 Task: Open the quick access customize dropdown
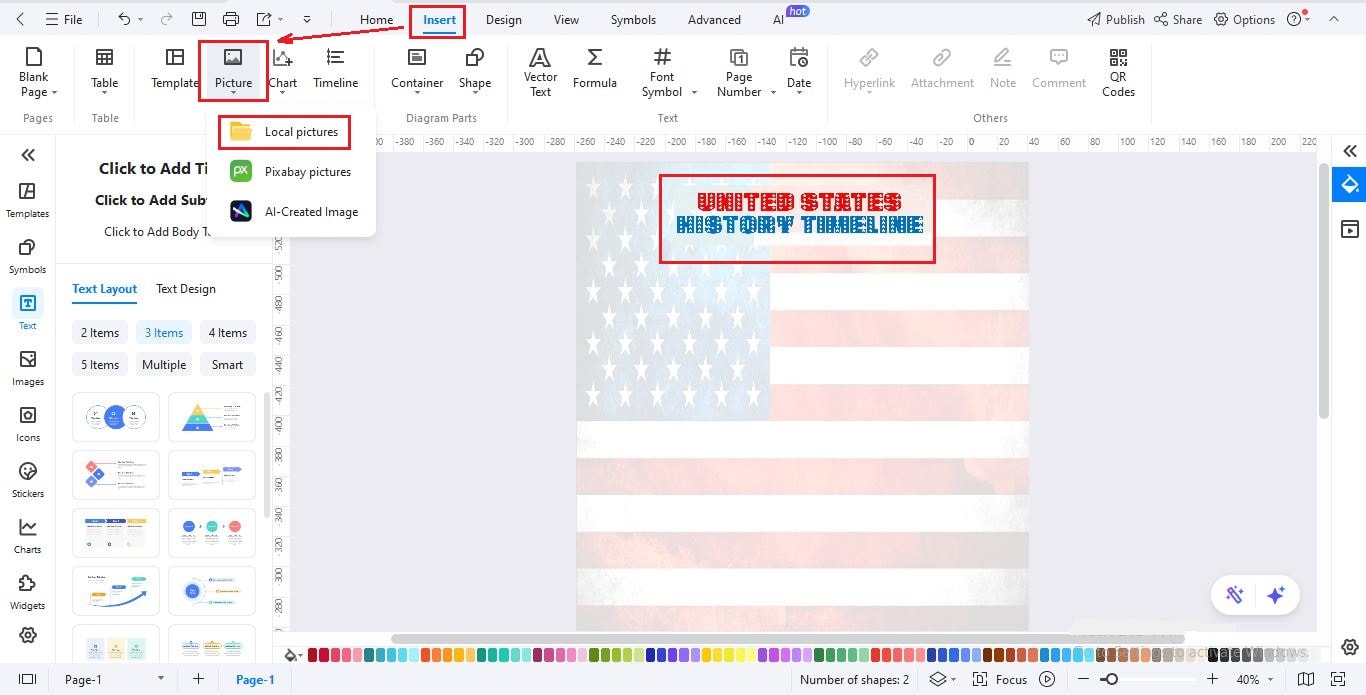pos(307,19)
